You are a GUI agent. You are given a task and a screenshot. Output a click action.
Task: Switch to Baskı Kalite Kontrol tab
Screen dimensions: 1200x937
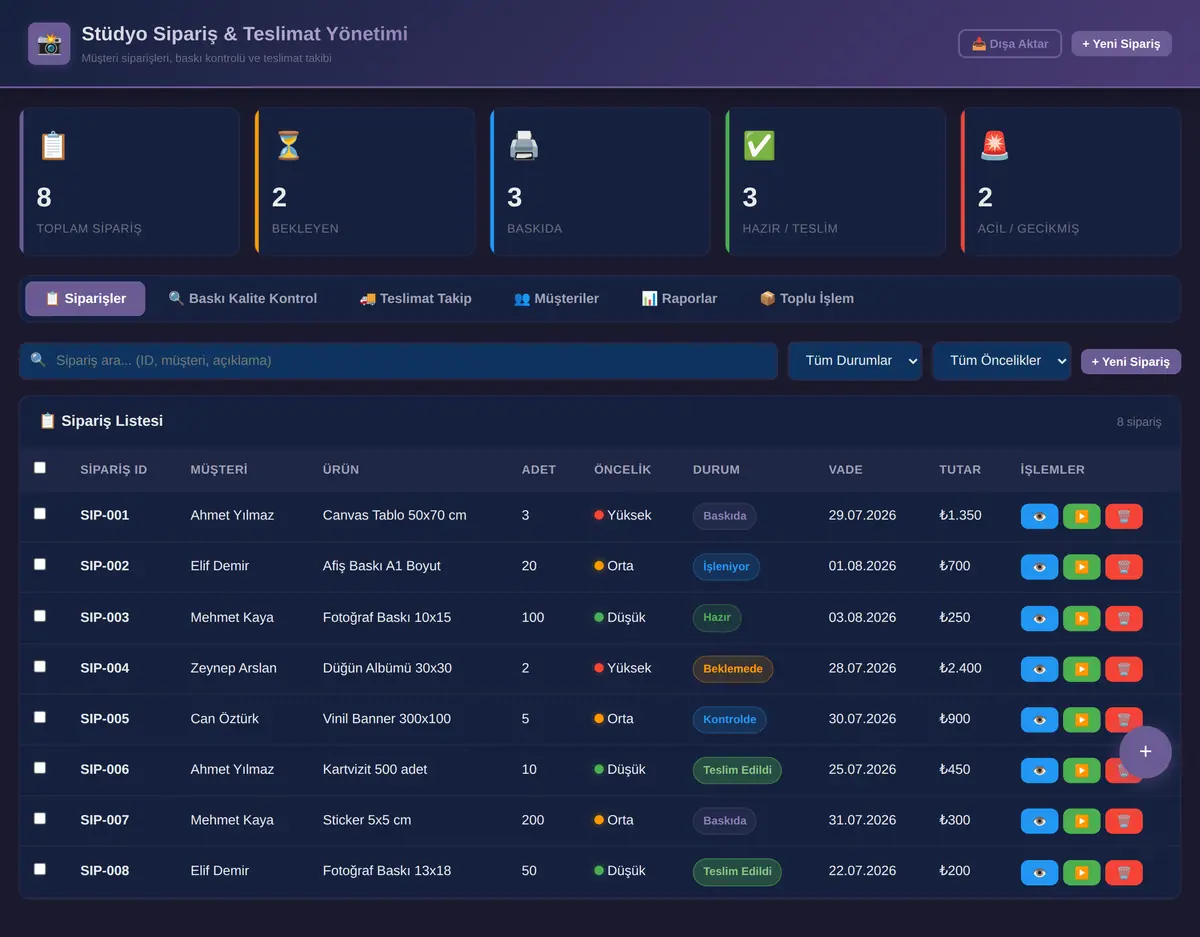click(243, 298)
